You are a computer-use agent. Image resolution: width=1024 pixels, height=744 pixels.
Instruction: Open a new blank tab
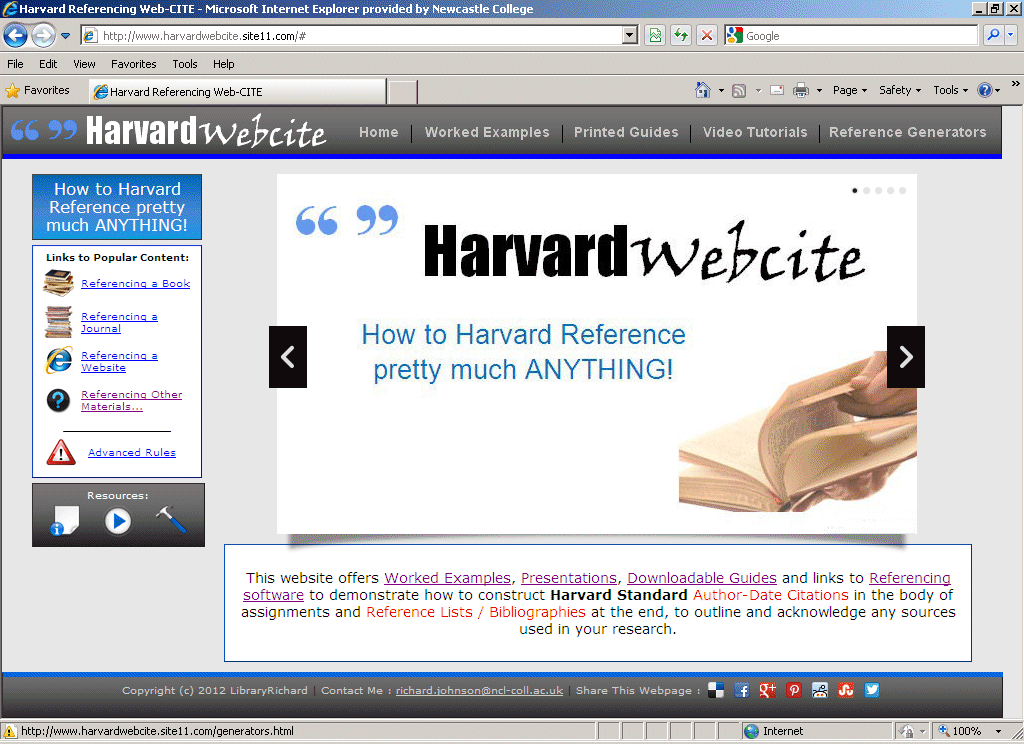point(402,92)
